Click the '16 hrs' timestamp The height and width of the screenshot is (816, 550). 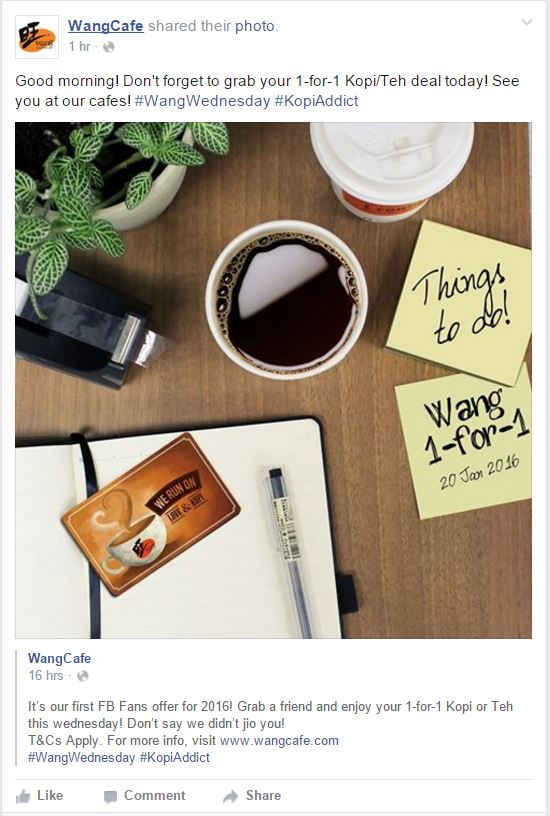[x=46, y=675]
